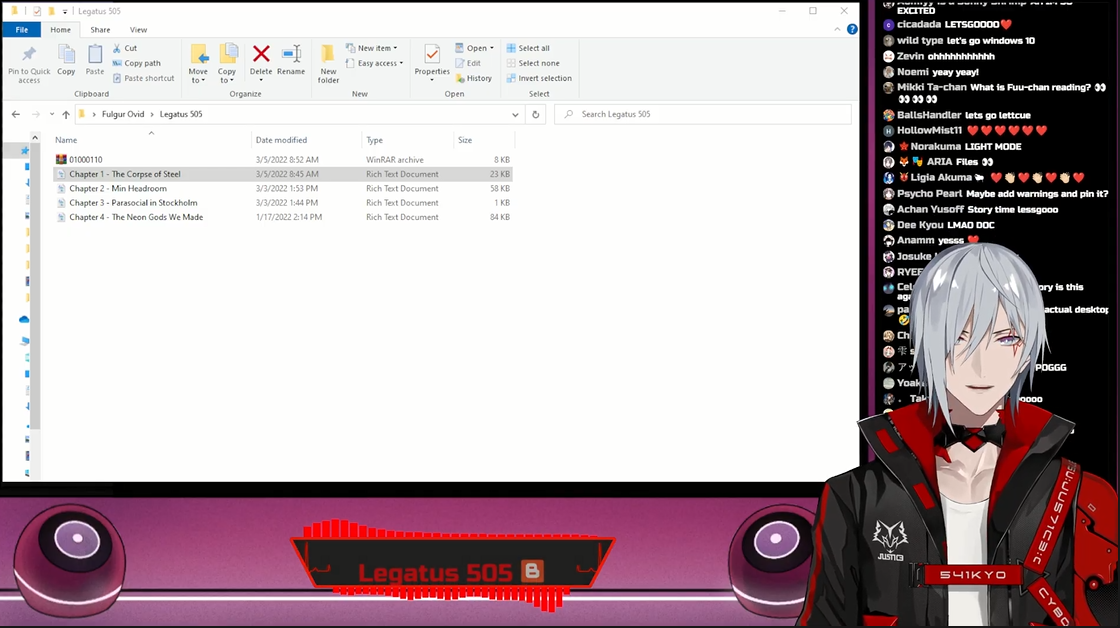This screenshot has width=1120, height=628.
Task: Select Chapter 2 - Min Headroom file
Action: pos(118,188)
